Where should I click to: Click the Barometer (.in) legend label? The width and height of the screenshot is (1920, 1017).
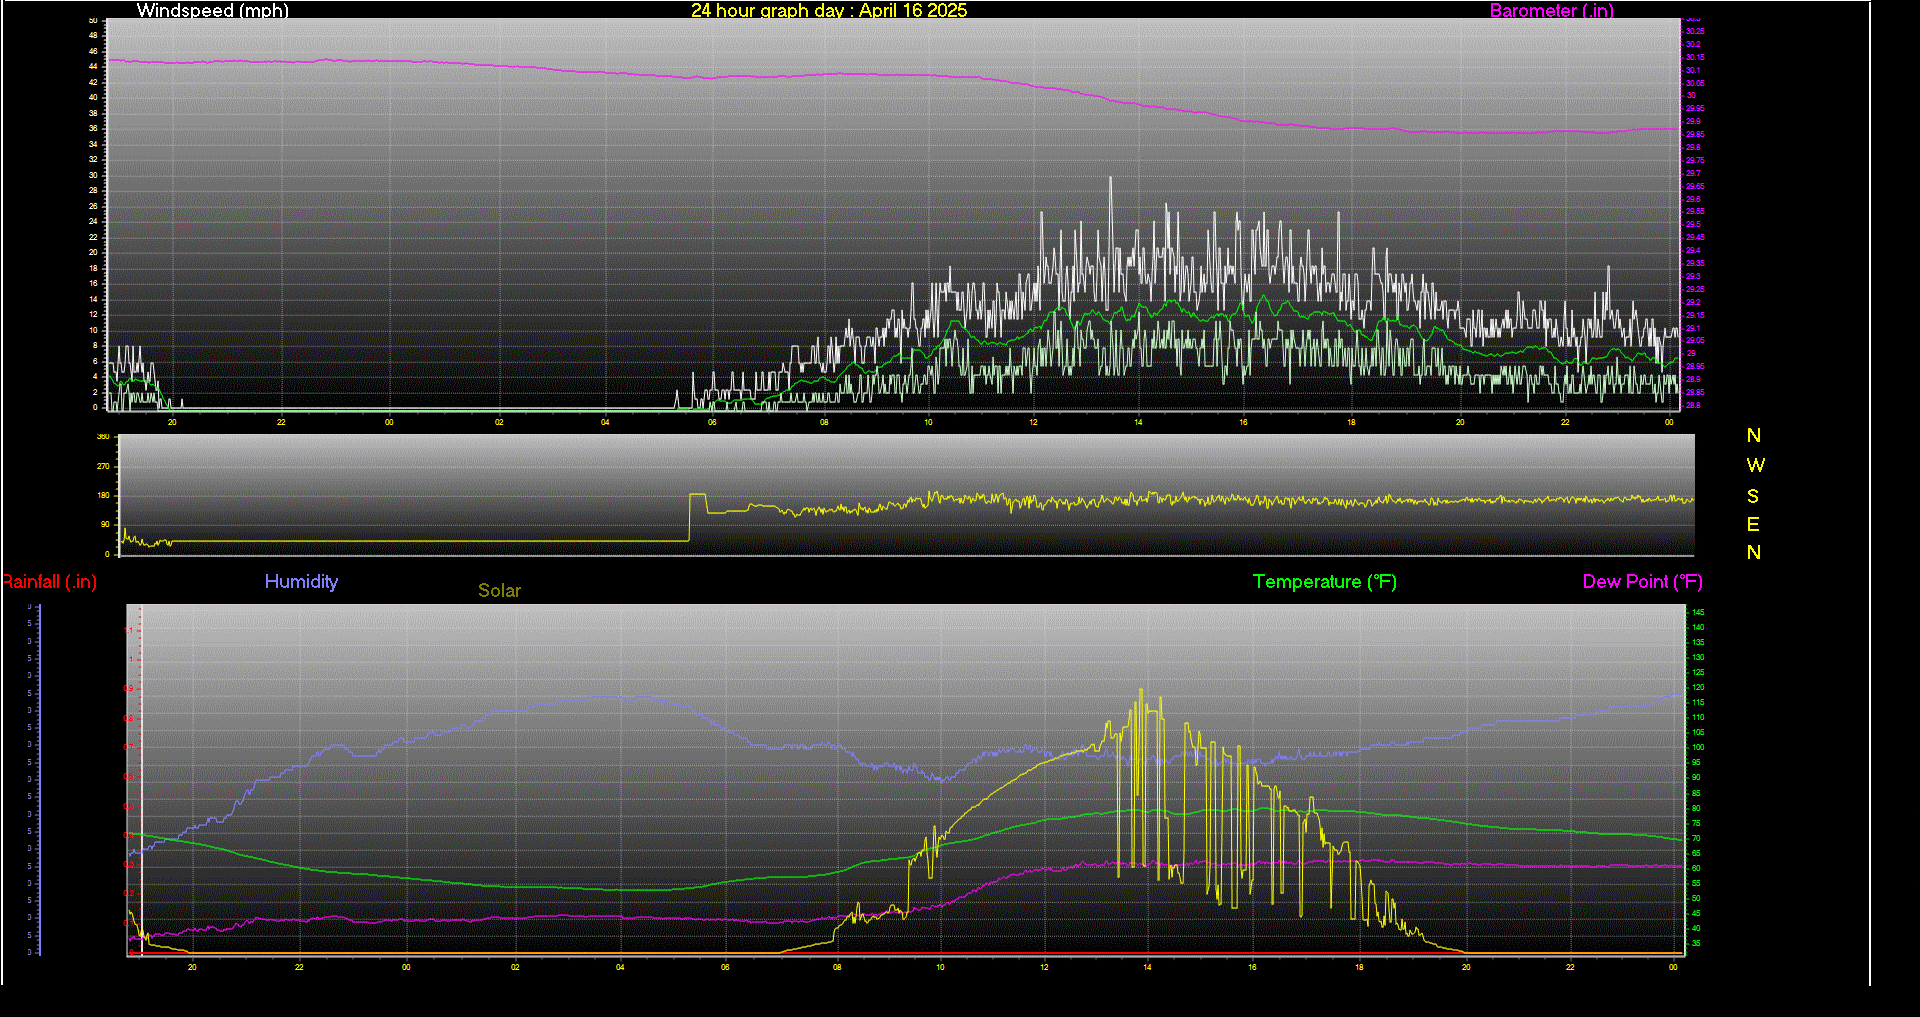coord(1551,11)
